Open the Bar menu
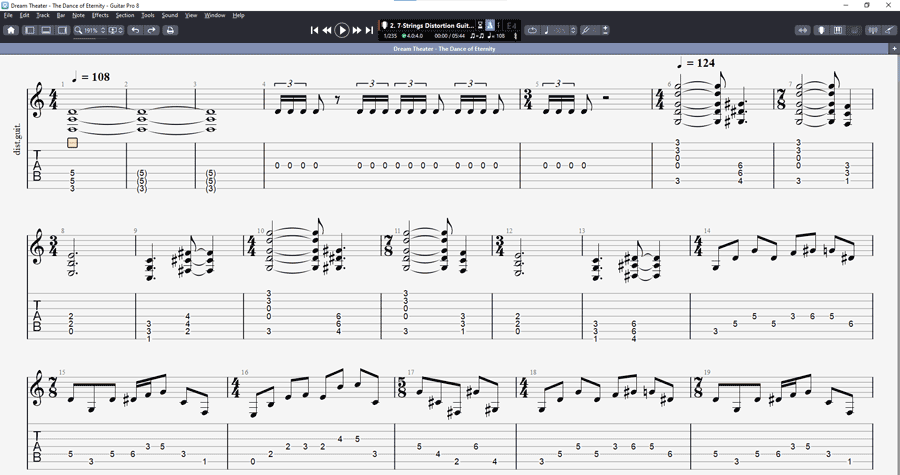 click(61, 15)
